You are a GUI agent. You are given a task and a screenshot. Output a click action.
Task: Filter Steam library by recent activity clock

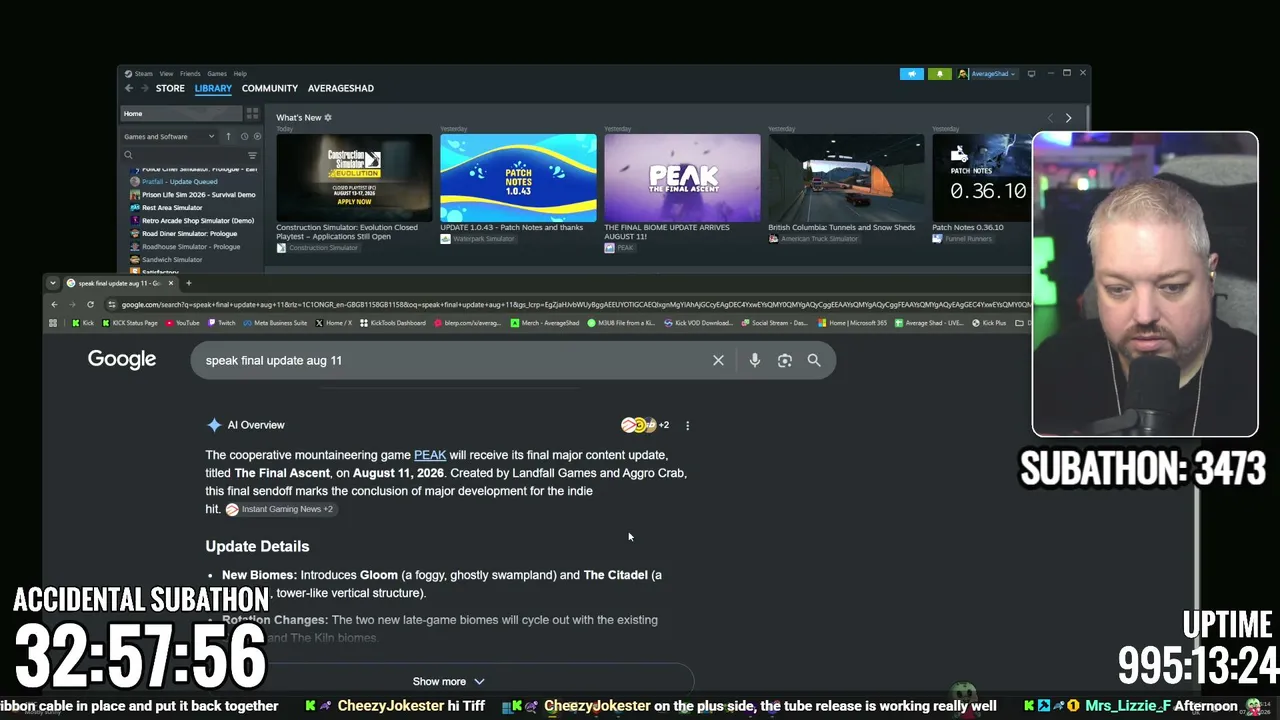pyautogui.click(x=244, y=136)
